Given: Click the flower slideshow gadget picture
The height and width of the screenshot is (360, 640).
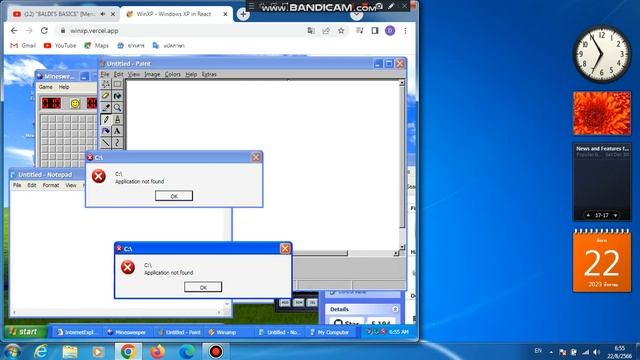Looking at the screenshot, I should [x=602, y=113].
